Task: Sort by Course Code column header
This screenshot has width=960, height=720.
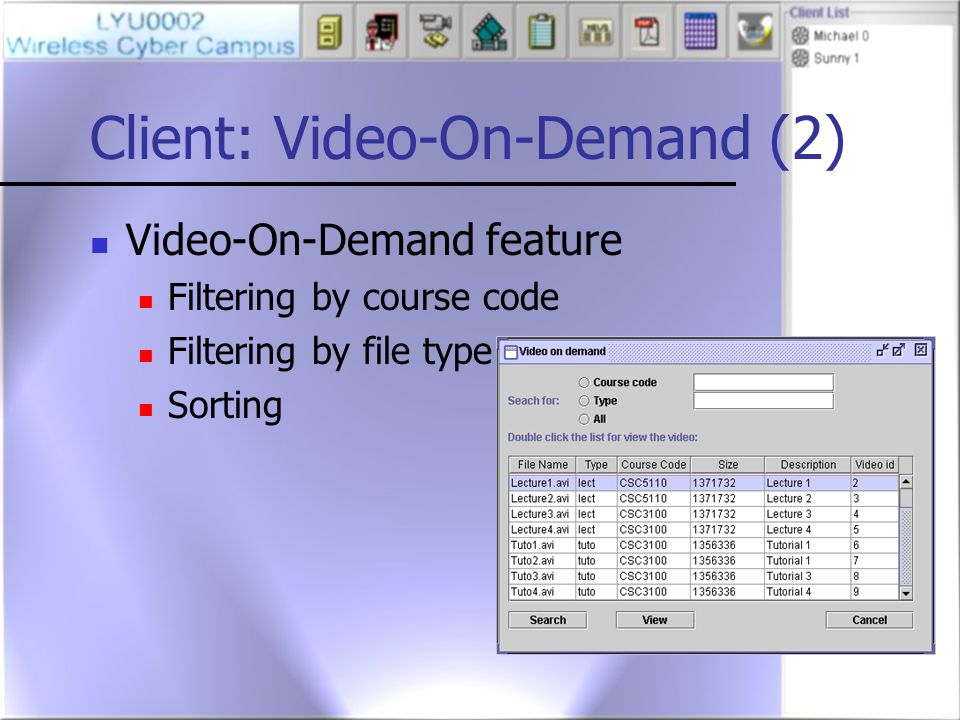Action: (653, 465)
